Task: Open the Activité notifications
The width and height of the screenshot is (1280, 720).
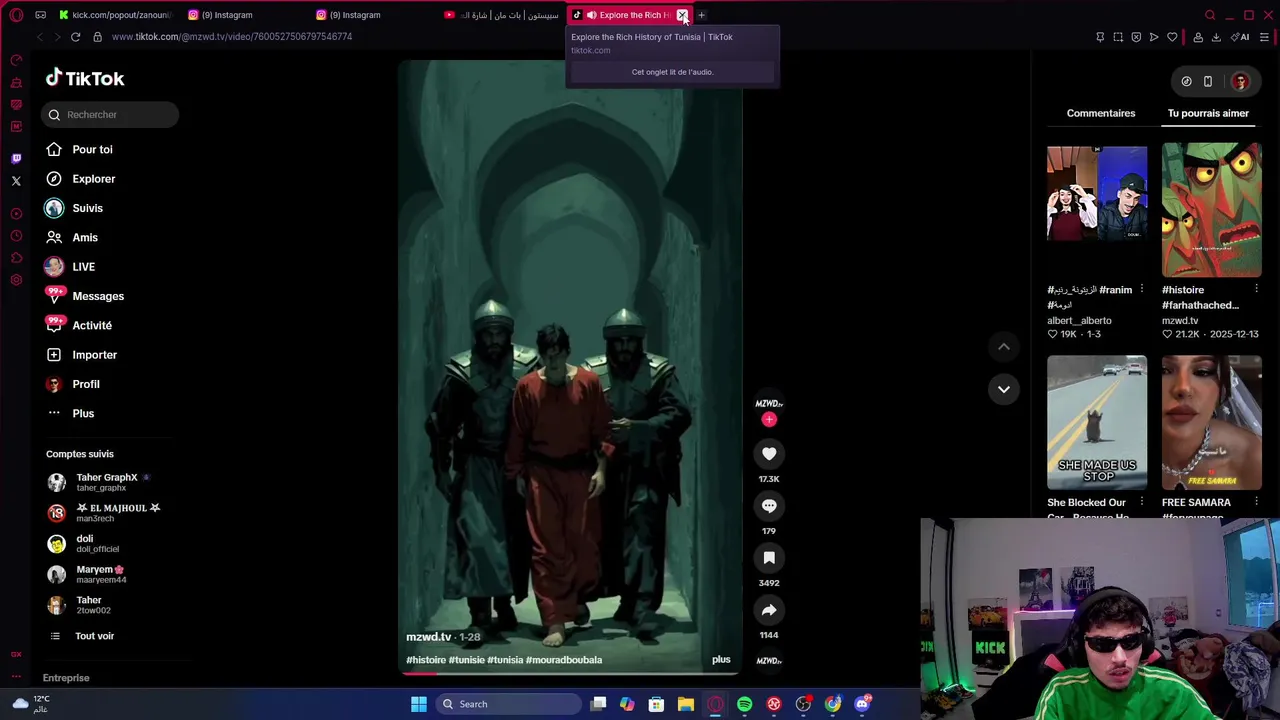Action: tap(92, 325)
